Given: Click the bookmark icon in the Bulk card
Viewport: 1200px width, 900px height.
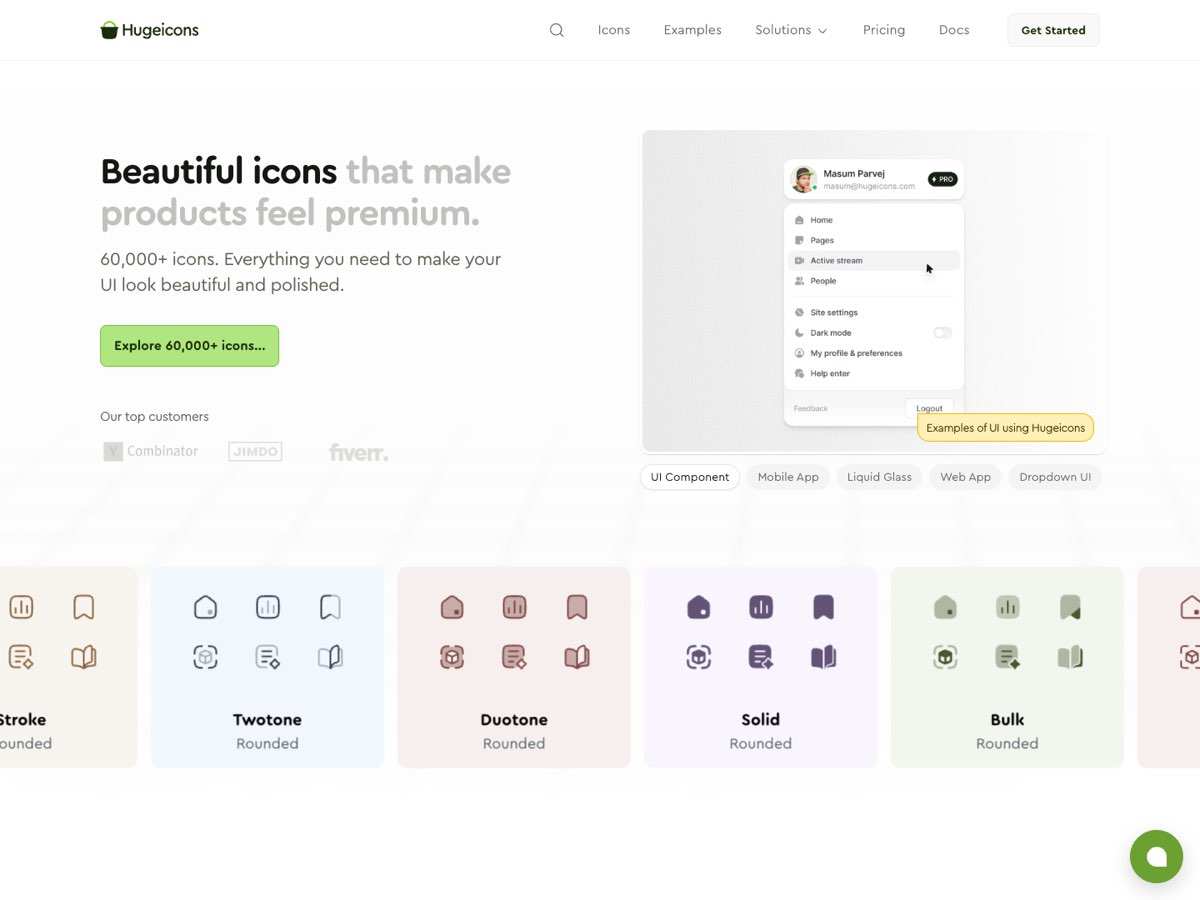Looking at the screenshot, I should pyautogui.click(x=1070, y=607).
